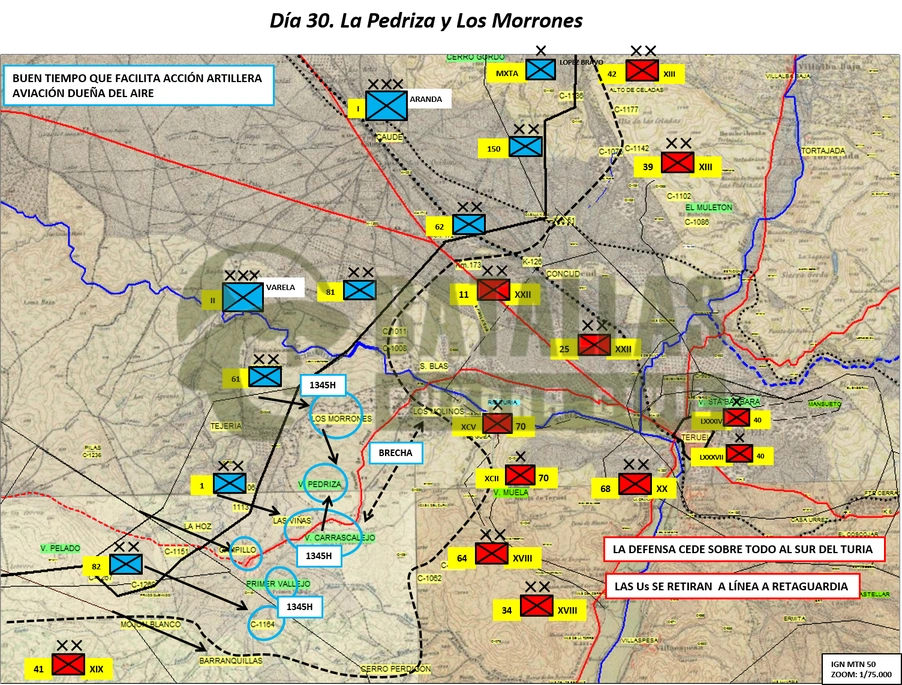The image size is (902, 685).
Task: Select the V. CARRASCALEJO place label
Action: [x=341, y=538]
